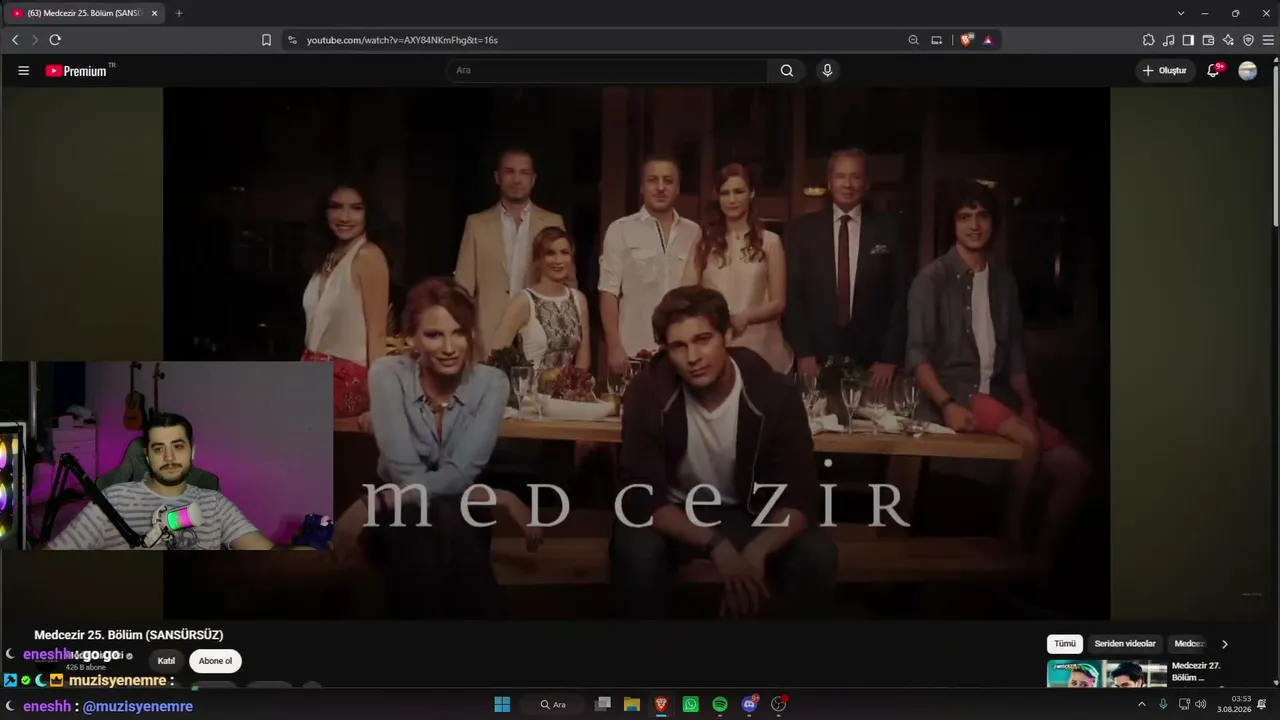Open File Explorer from the taskbar

632,704
